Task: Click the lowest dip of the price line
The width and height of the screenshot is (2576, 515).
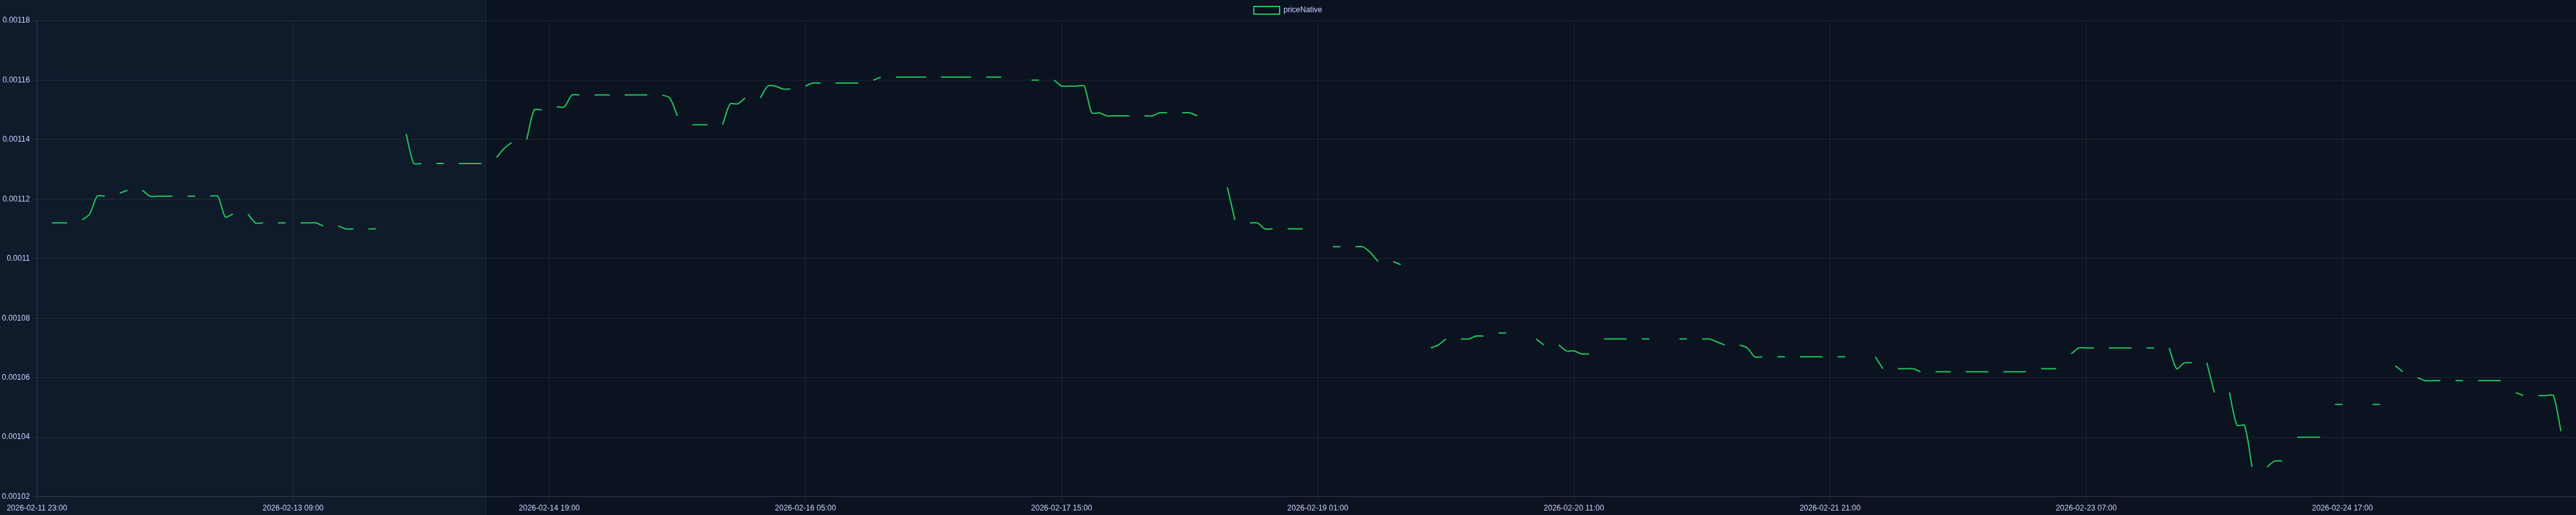Action: [x=2252, y=466]
